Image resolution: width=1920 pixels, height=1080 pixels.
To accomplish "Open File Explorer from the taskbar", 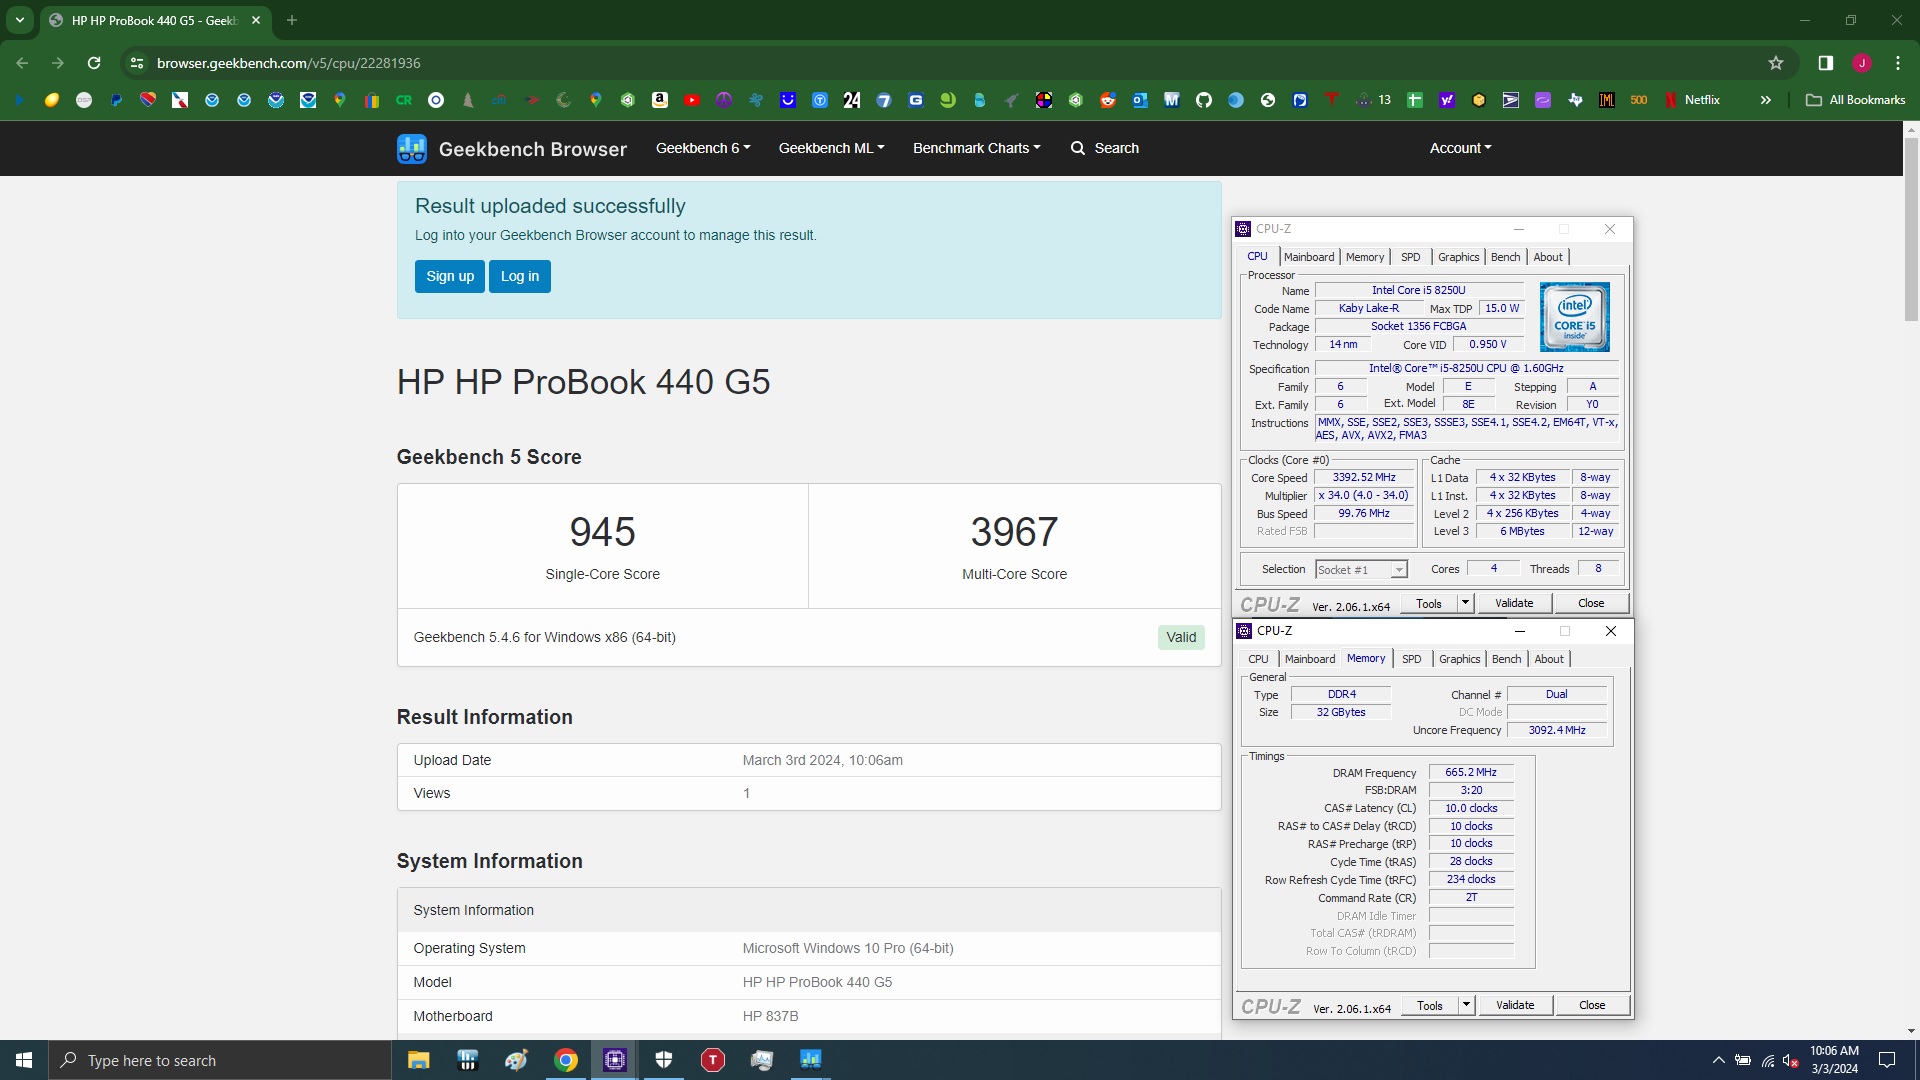I will tap(419, 1060).
